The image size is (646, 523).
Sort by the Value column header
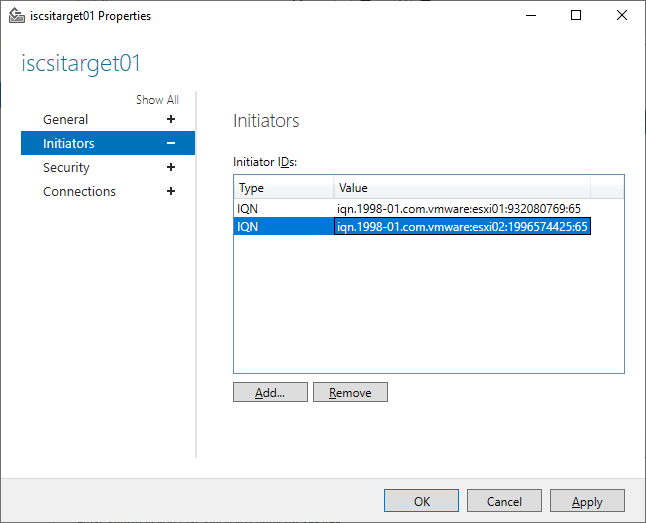tap(462, 188)
